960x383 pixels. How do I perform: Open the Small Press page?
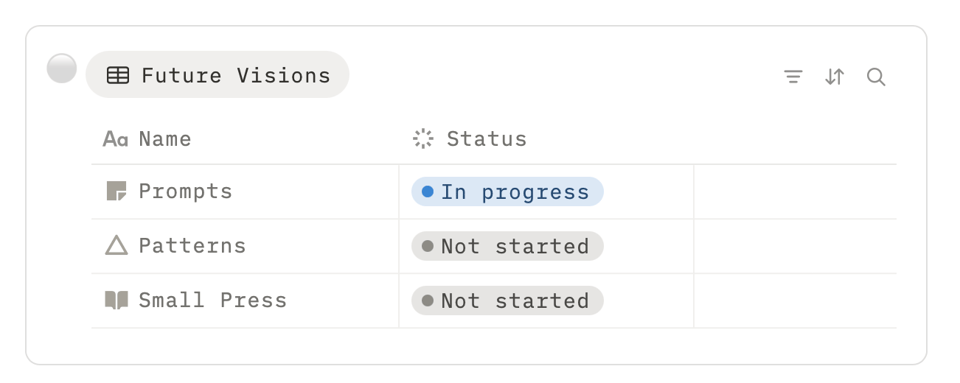pos(212,300)
